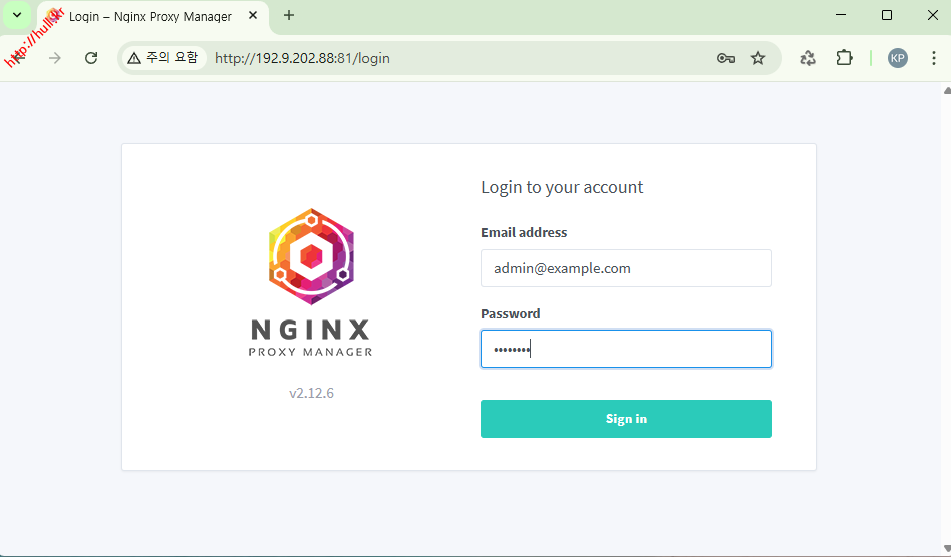This screenshot has width=951, height=557.
Task: Click the browser back arrow
Action: (x=18, y=58)
